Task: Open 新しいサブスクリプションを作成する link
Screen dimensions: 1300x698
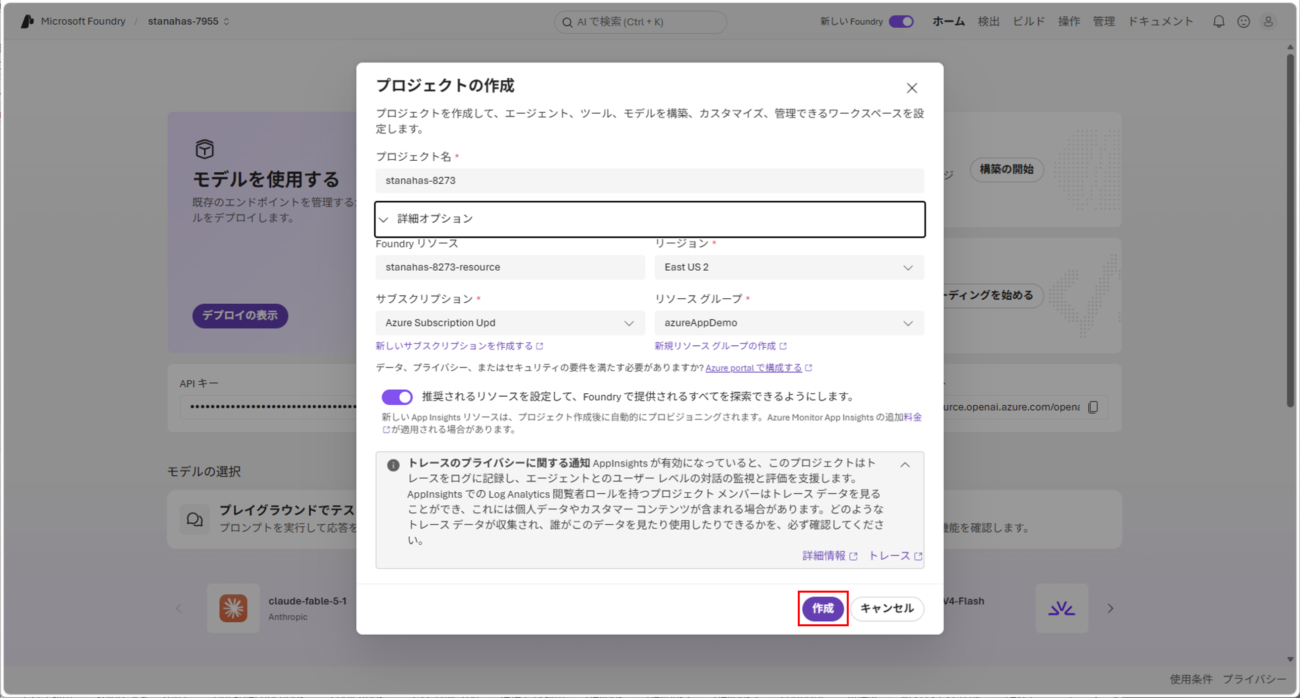Action: click(x=459, y=346)
